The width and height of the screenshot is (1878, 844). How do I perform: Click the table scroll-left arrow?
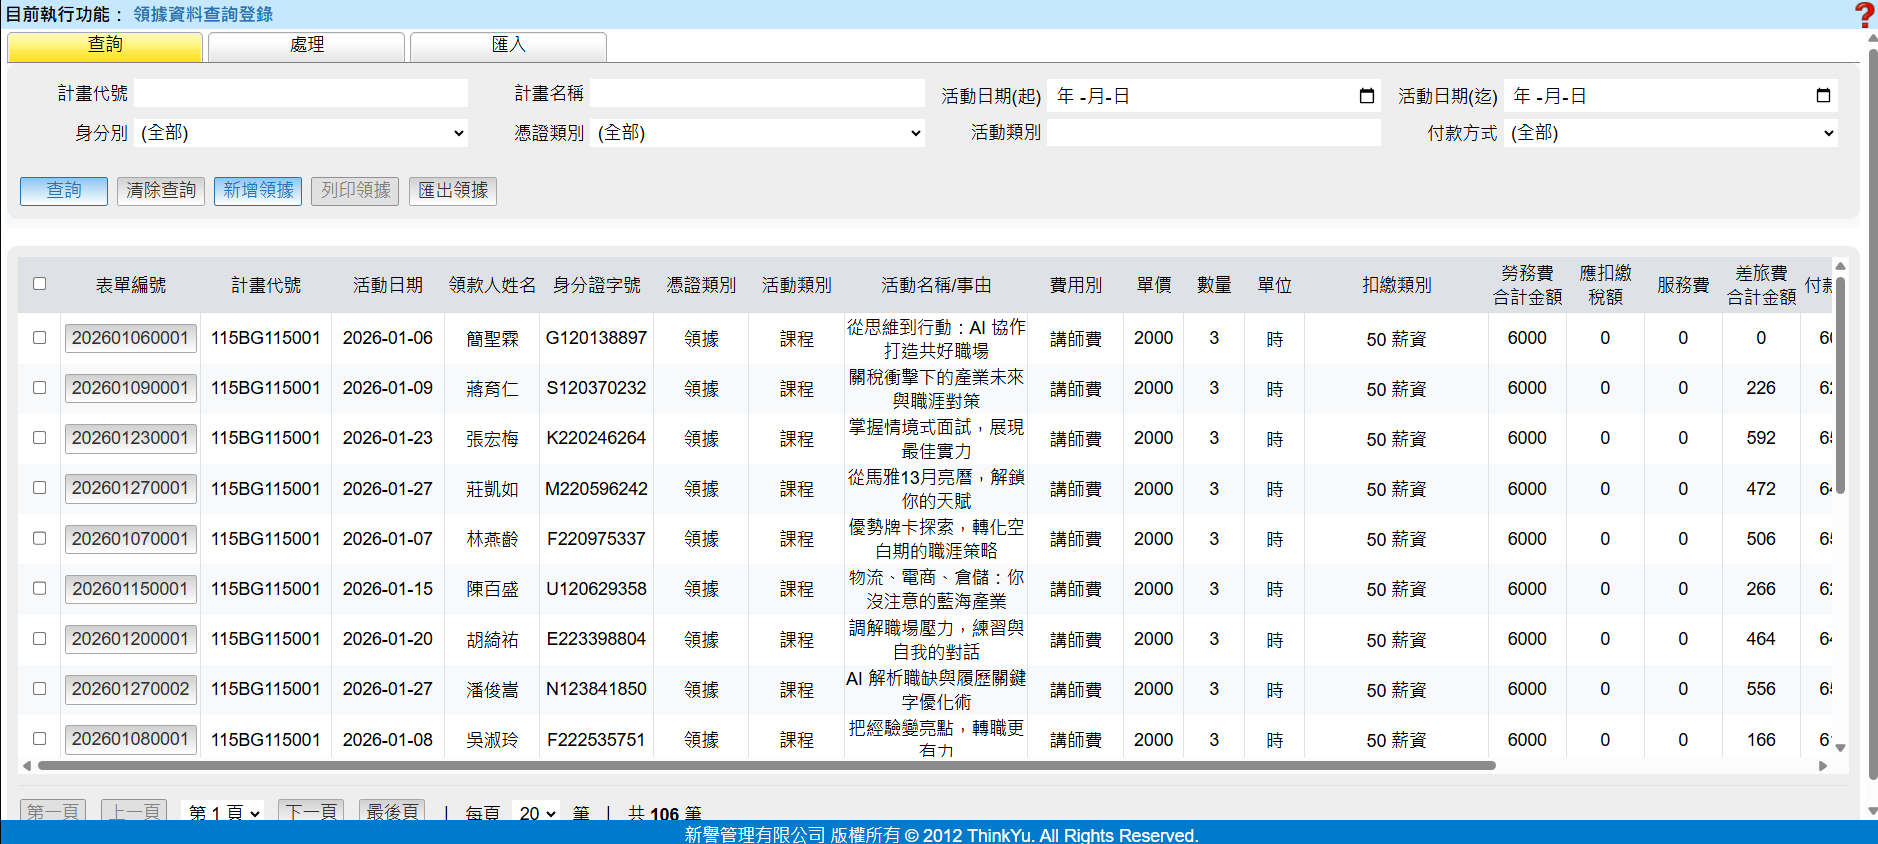click(27, 766)
